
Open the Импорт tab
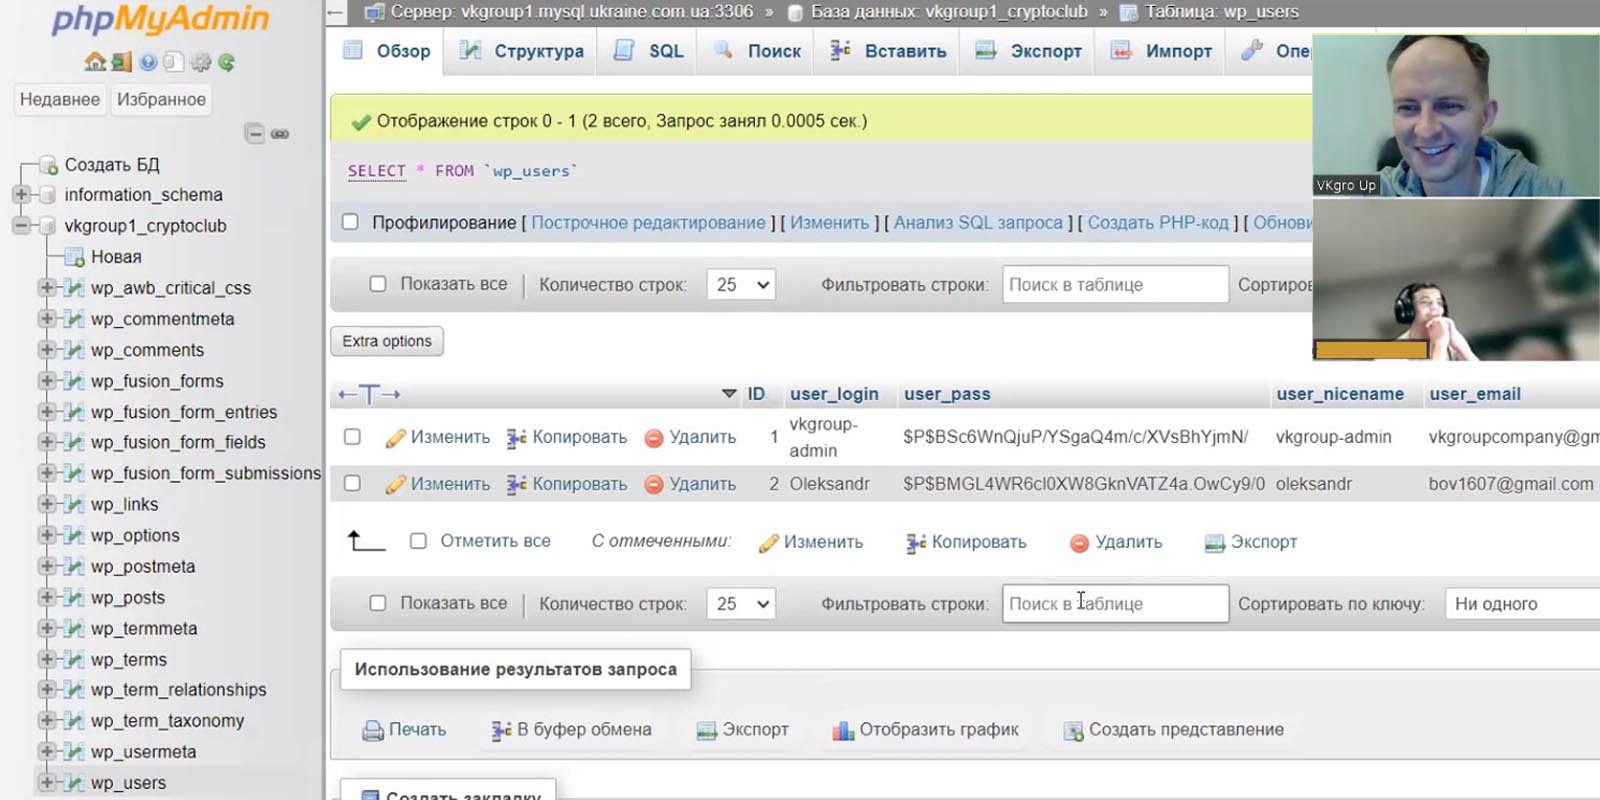point(1161,51)
